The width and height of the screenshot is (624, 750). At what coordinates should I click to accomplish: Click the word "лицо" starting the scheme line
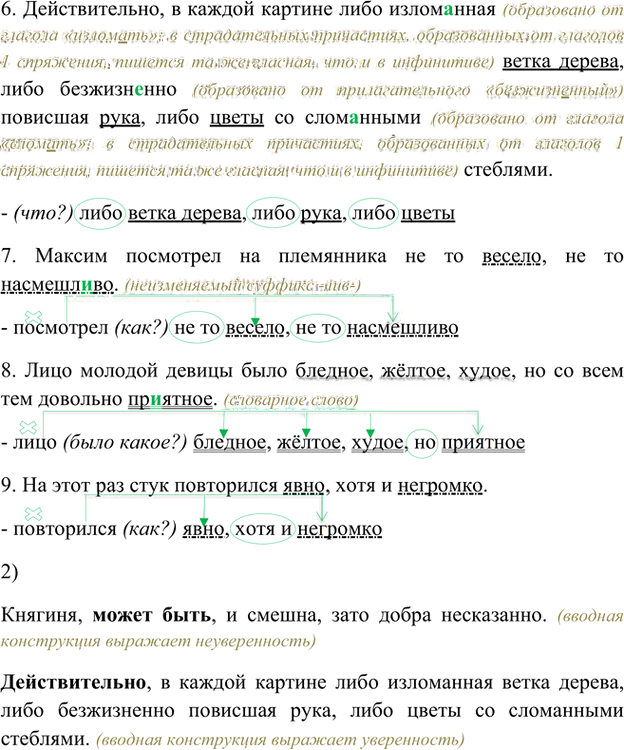(35, 442)
